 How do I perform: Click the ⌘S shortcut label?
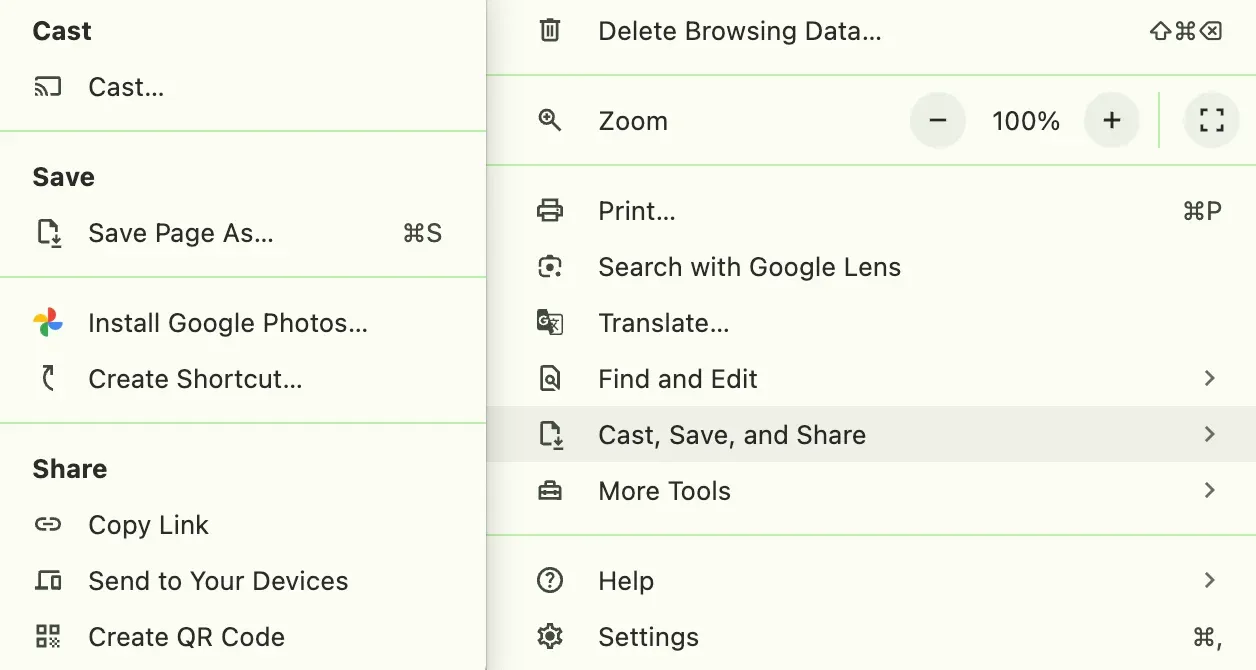[422, 233]
